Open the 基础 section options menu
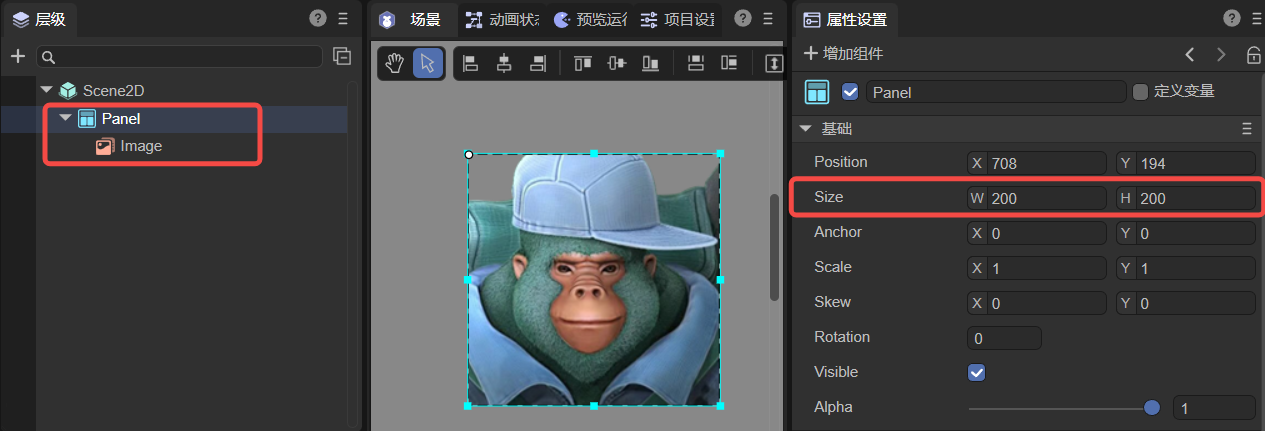 1247,129
